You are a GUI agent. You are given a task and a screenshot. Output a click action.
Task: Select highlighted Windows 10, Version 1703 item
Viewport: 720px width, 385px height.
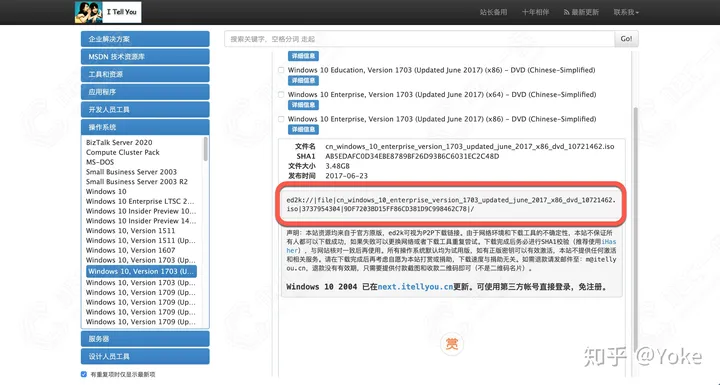141,271
